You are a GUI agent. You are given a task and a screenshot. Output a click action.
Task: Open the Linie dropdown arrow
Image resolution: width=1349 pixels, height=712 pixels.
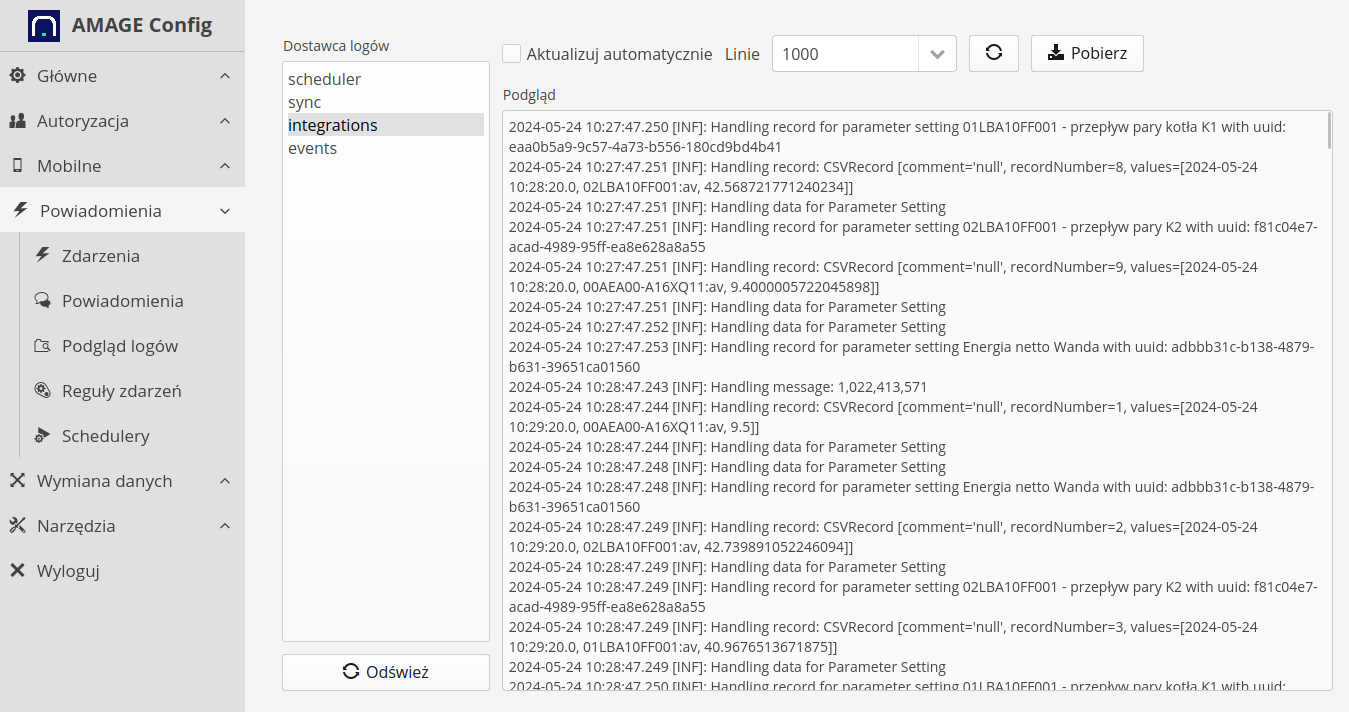(x=937, y=54)
